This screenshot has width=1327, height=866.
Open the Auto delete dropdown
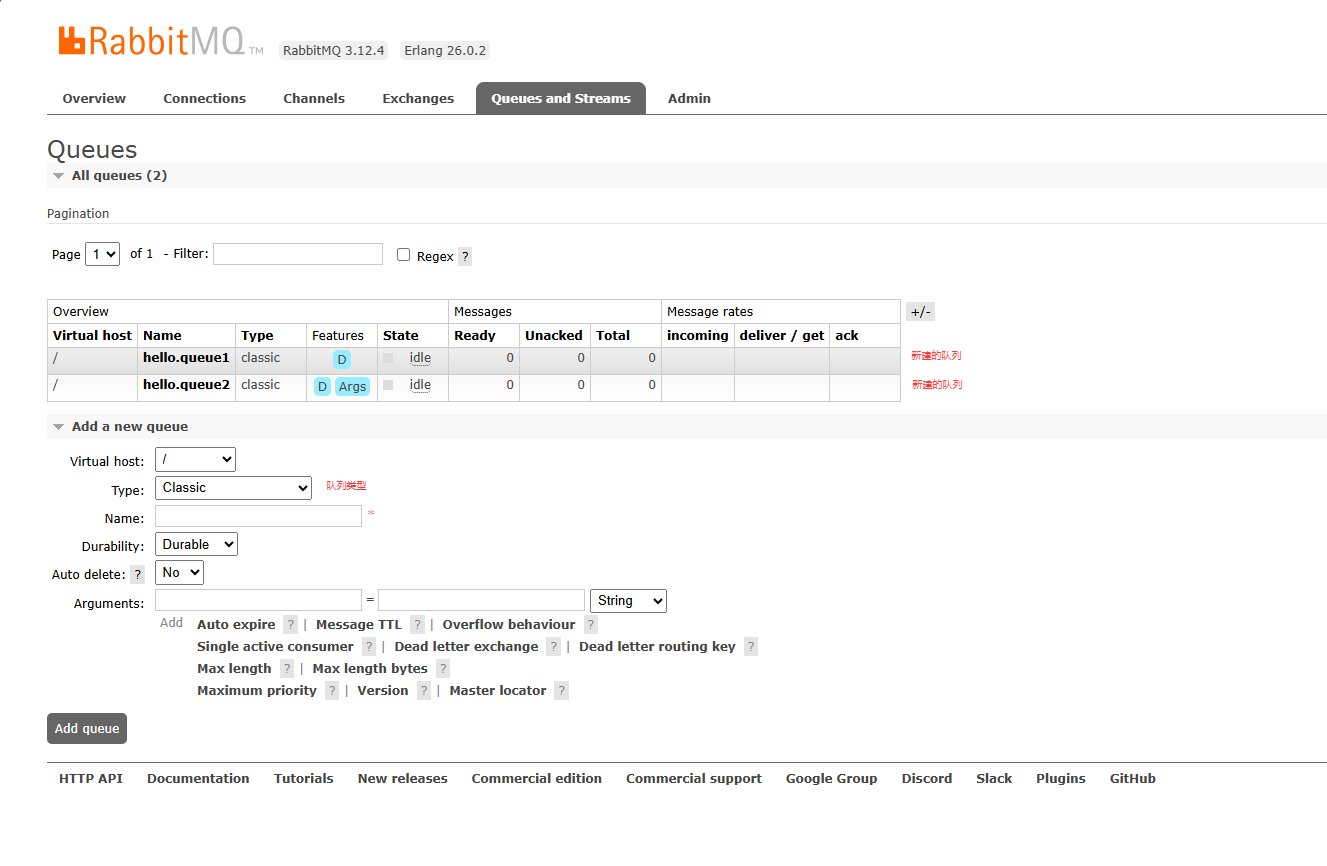[x=179, y=573]
